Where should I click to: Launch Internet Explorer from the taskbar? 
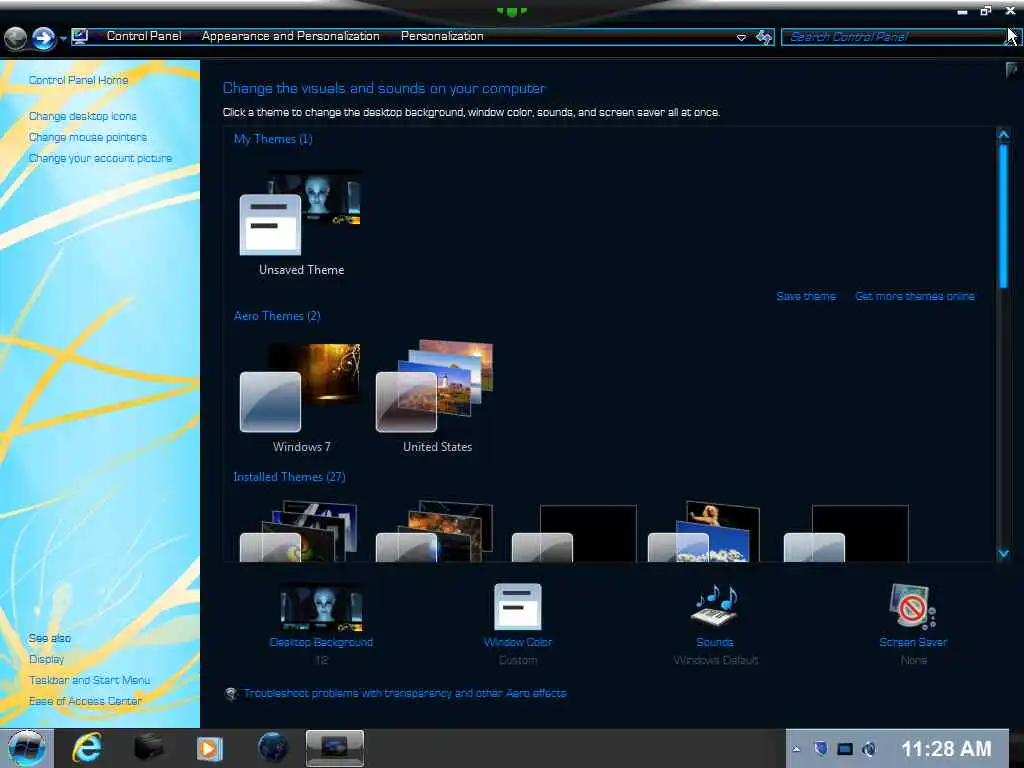88,747
